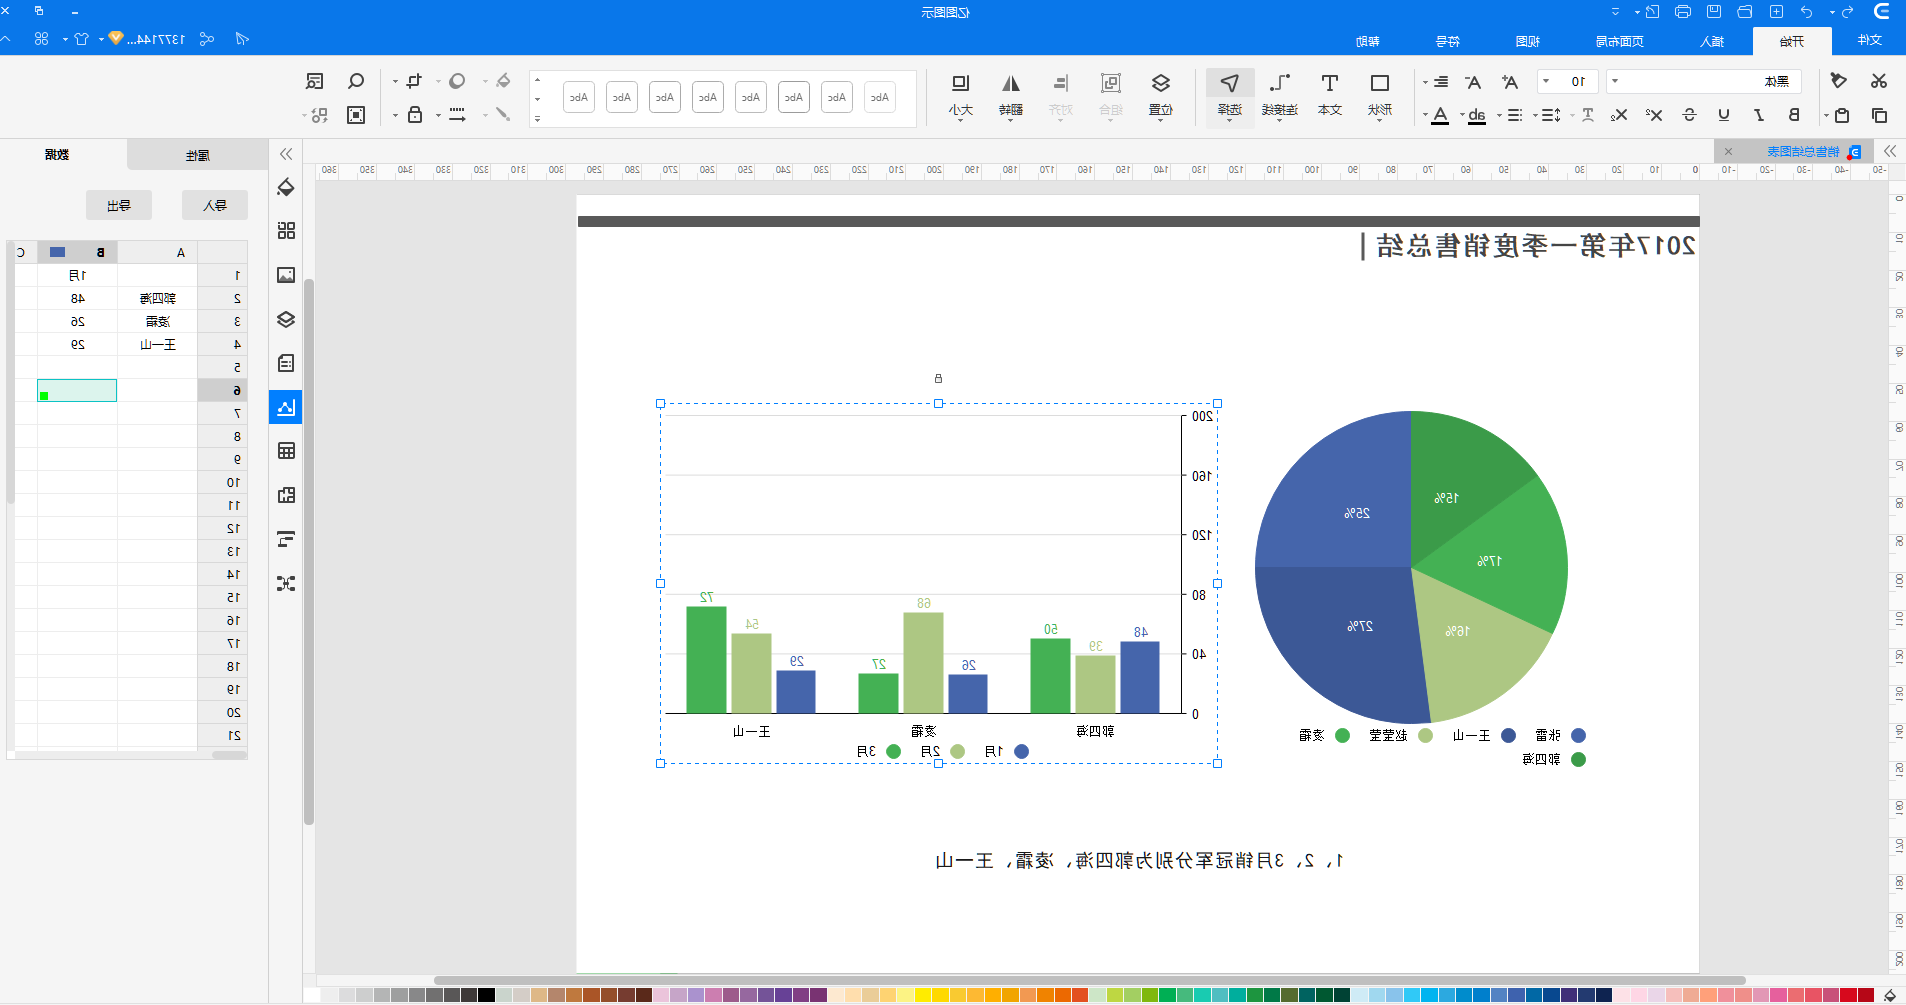
Task: Increase font size with the larger A icon
Action: 1510,82
